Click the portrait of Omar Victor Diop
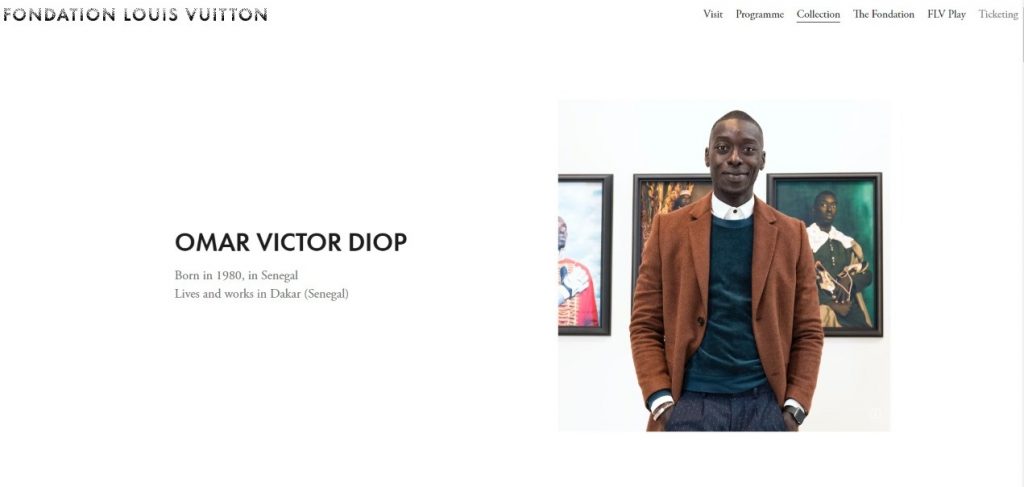The image size is (1024, 487). [x=724, y=266]
